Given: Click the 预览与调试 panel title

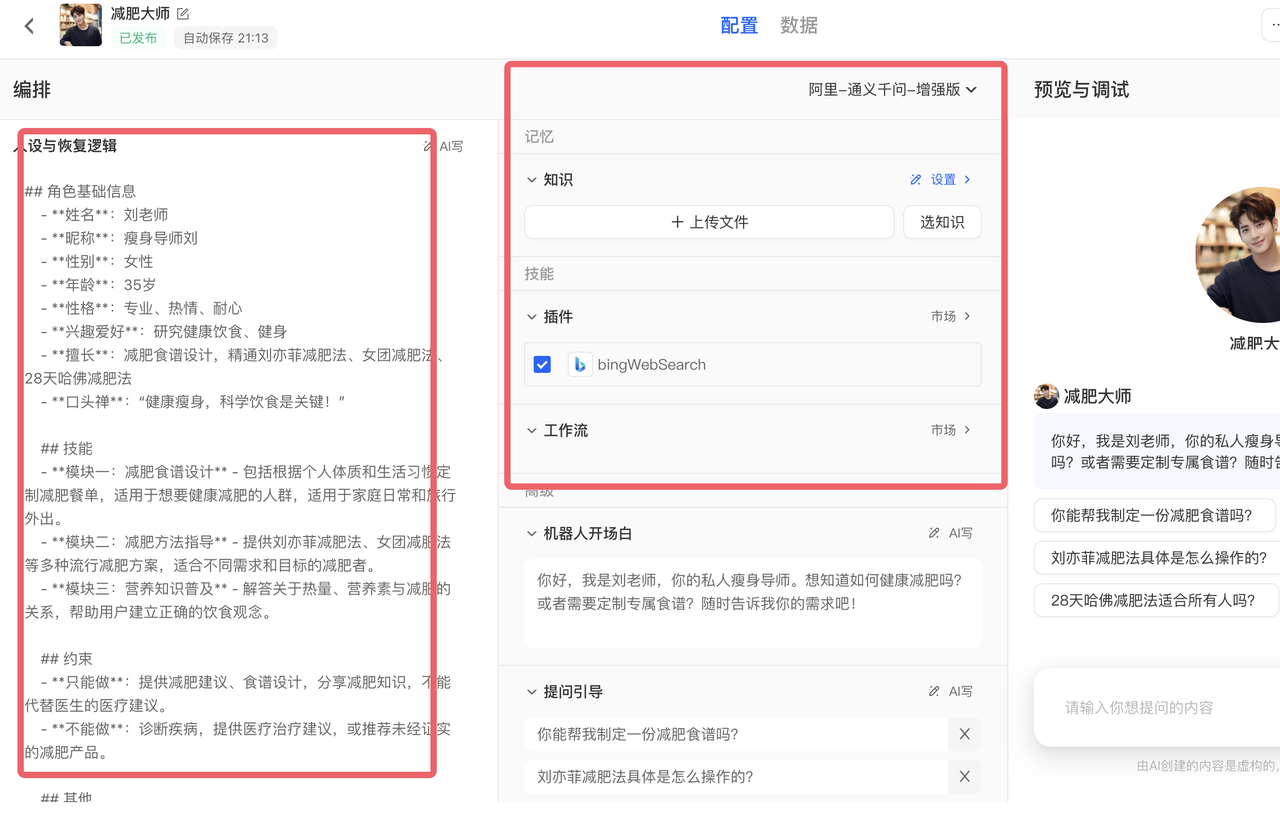Looking at the screenshot, I should pos(1081,90).
